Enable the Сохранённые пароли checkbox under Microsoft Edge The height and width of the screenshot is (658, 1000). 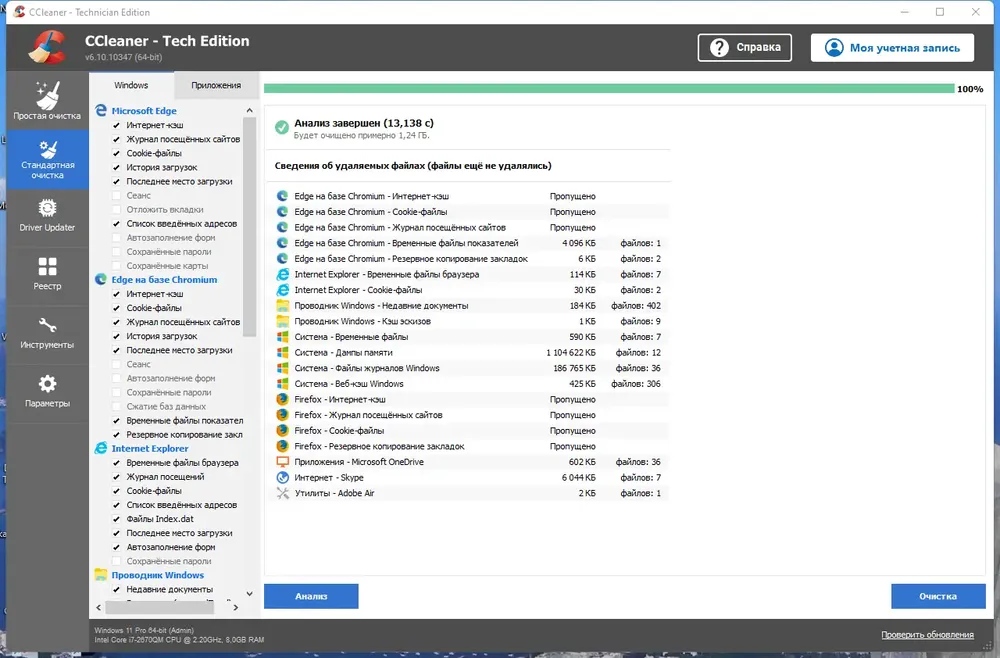pos(116,252)
